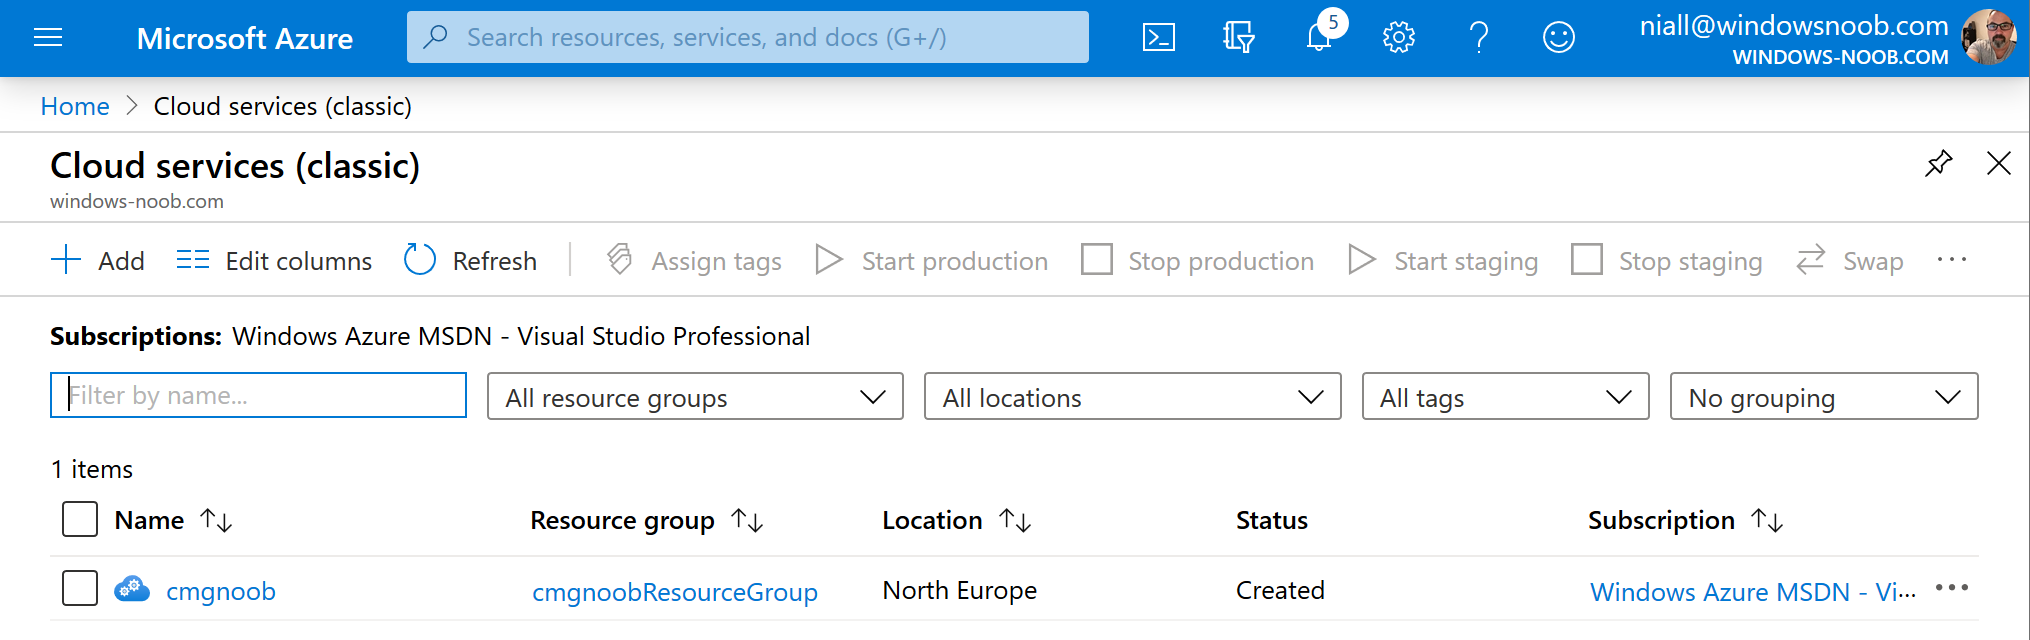Screen dimensions: 2030x640
Task: Click the Status column header
Action: [1272, 520]
